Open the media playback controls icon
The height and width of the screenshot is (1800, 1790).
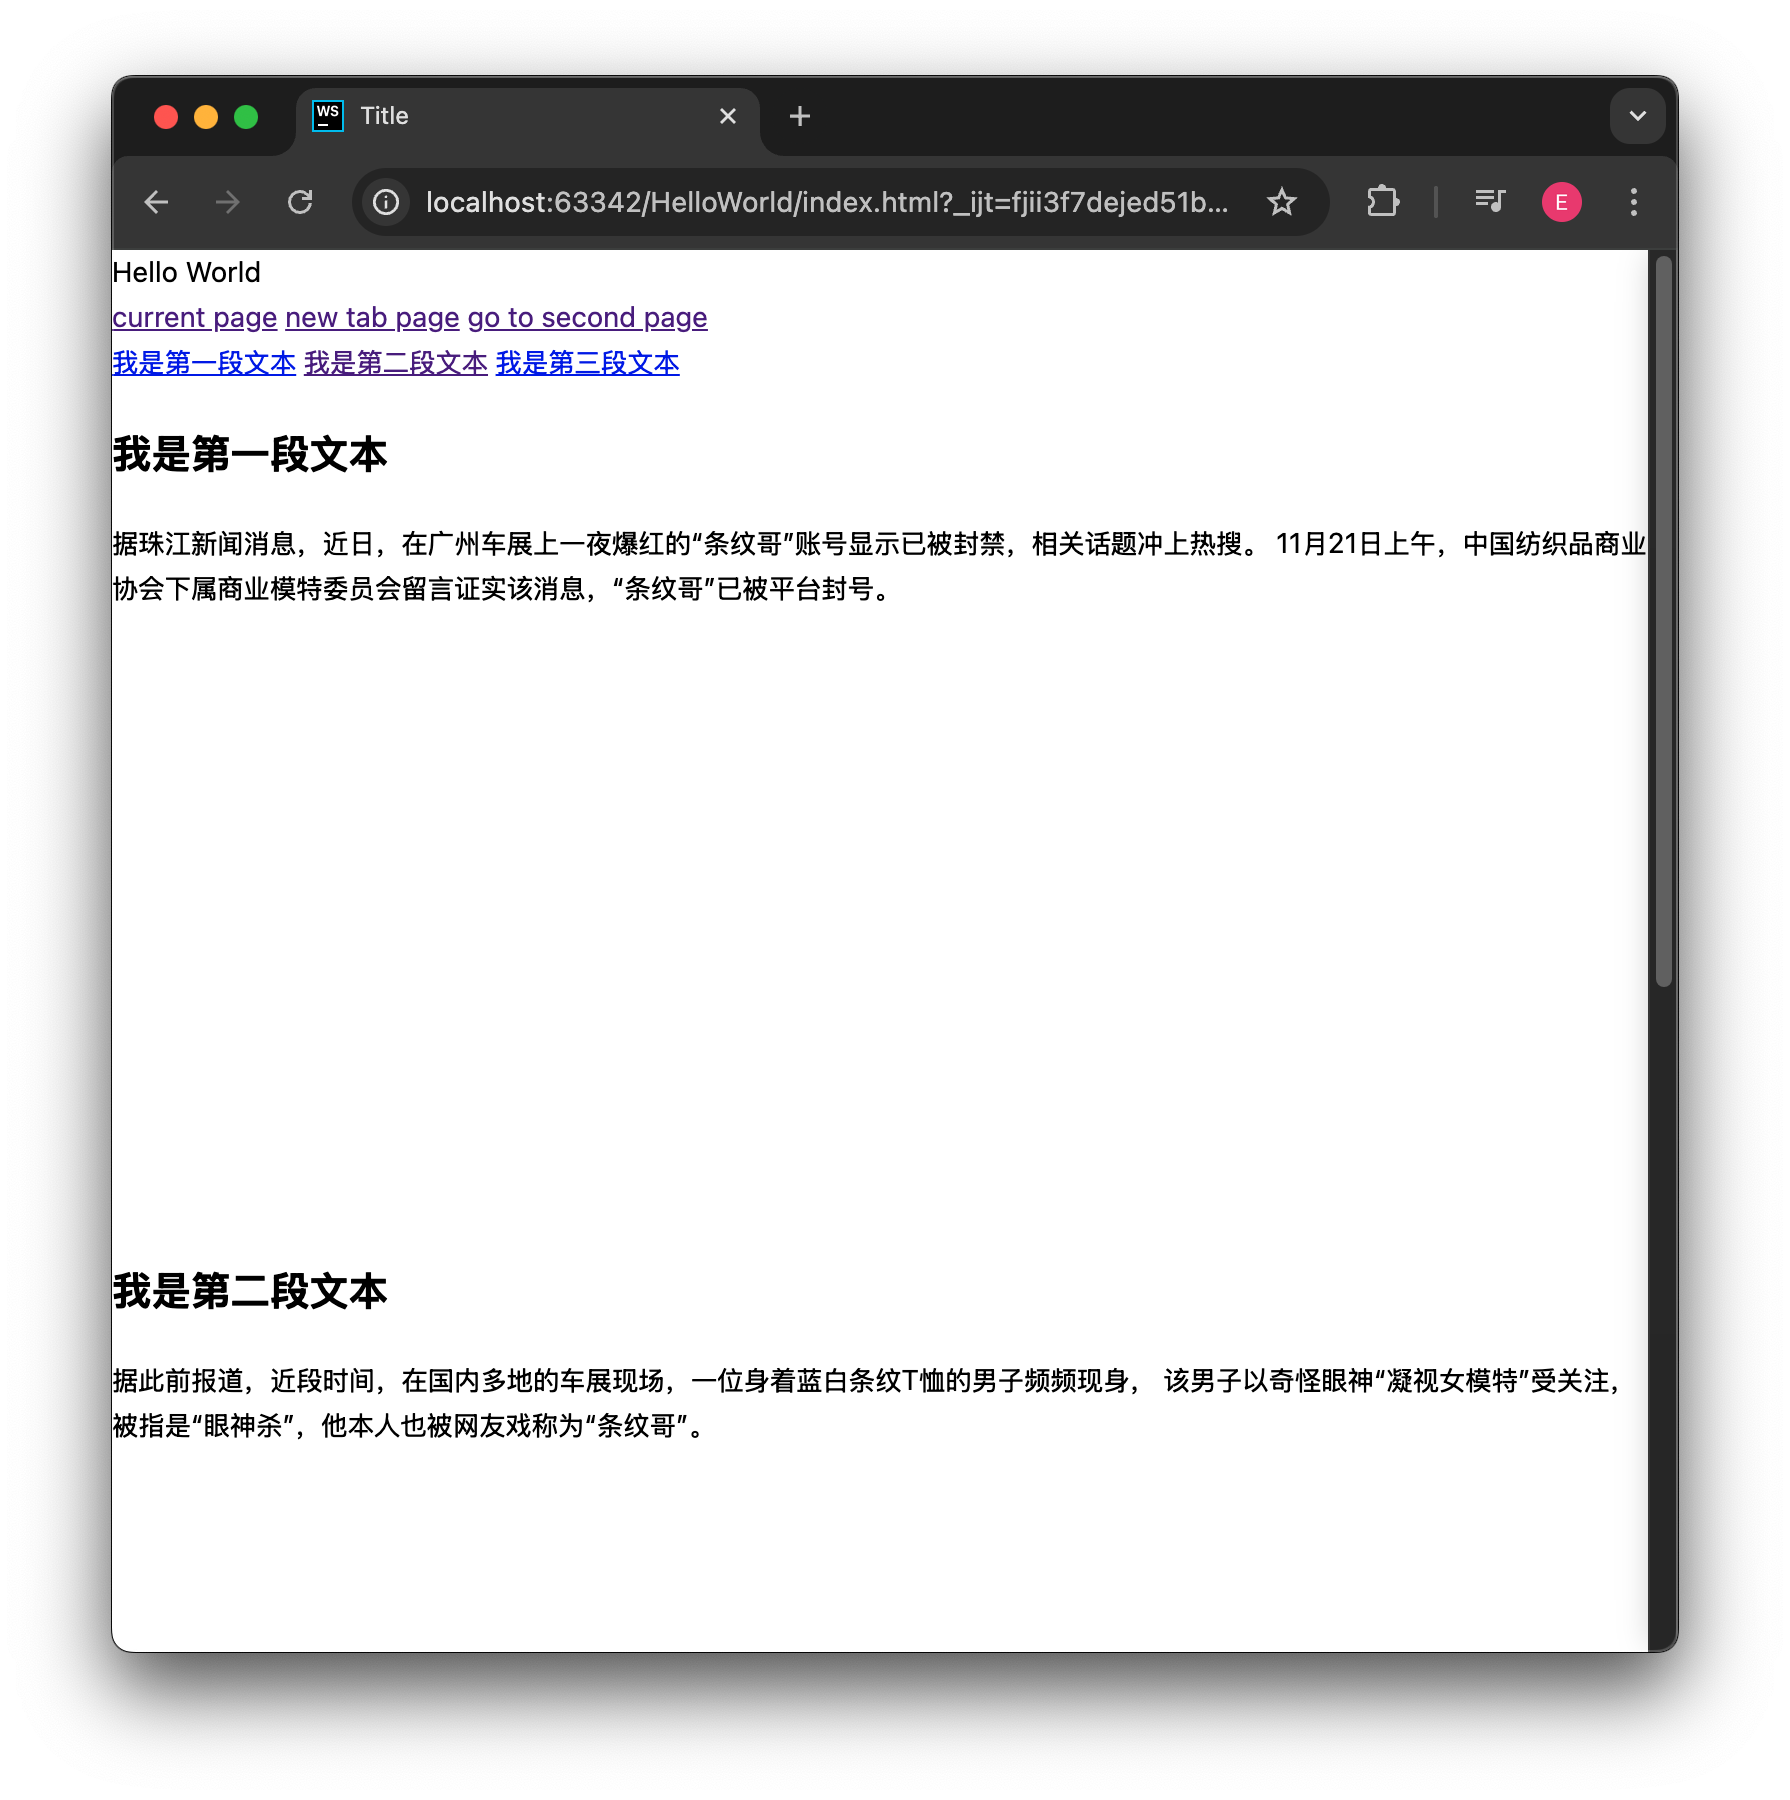(x=1489, y=202)
